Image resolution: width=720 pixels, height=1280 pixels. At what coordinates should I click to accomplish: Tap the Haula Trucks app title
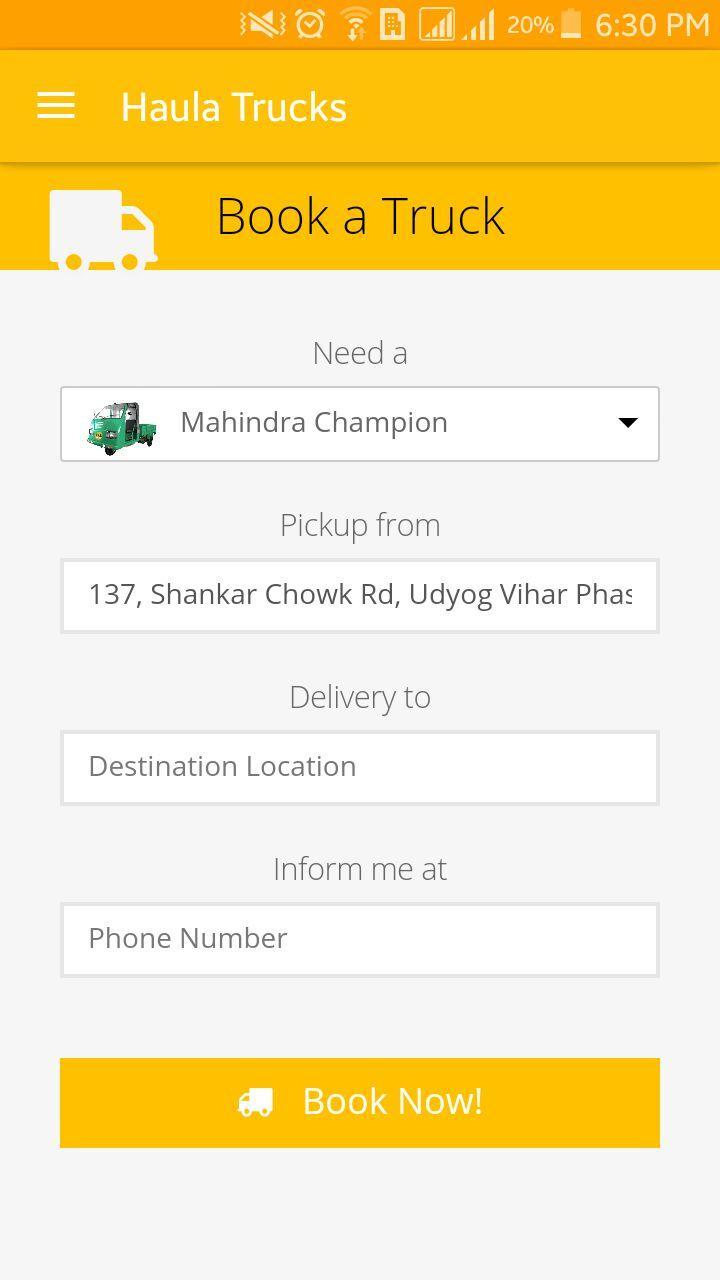234,107
